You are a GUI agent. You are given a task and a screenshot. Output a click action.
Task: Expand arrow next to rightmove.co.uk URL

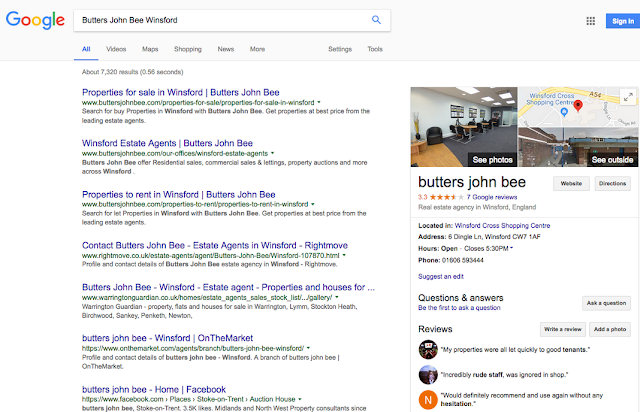344,256
